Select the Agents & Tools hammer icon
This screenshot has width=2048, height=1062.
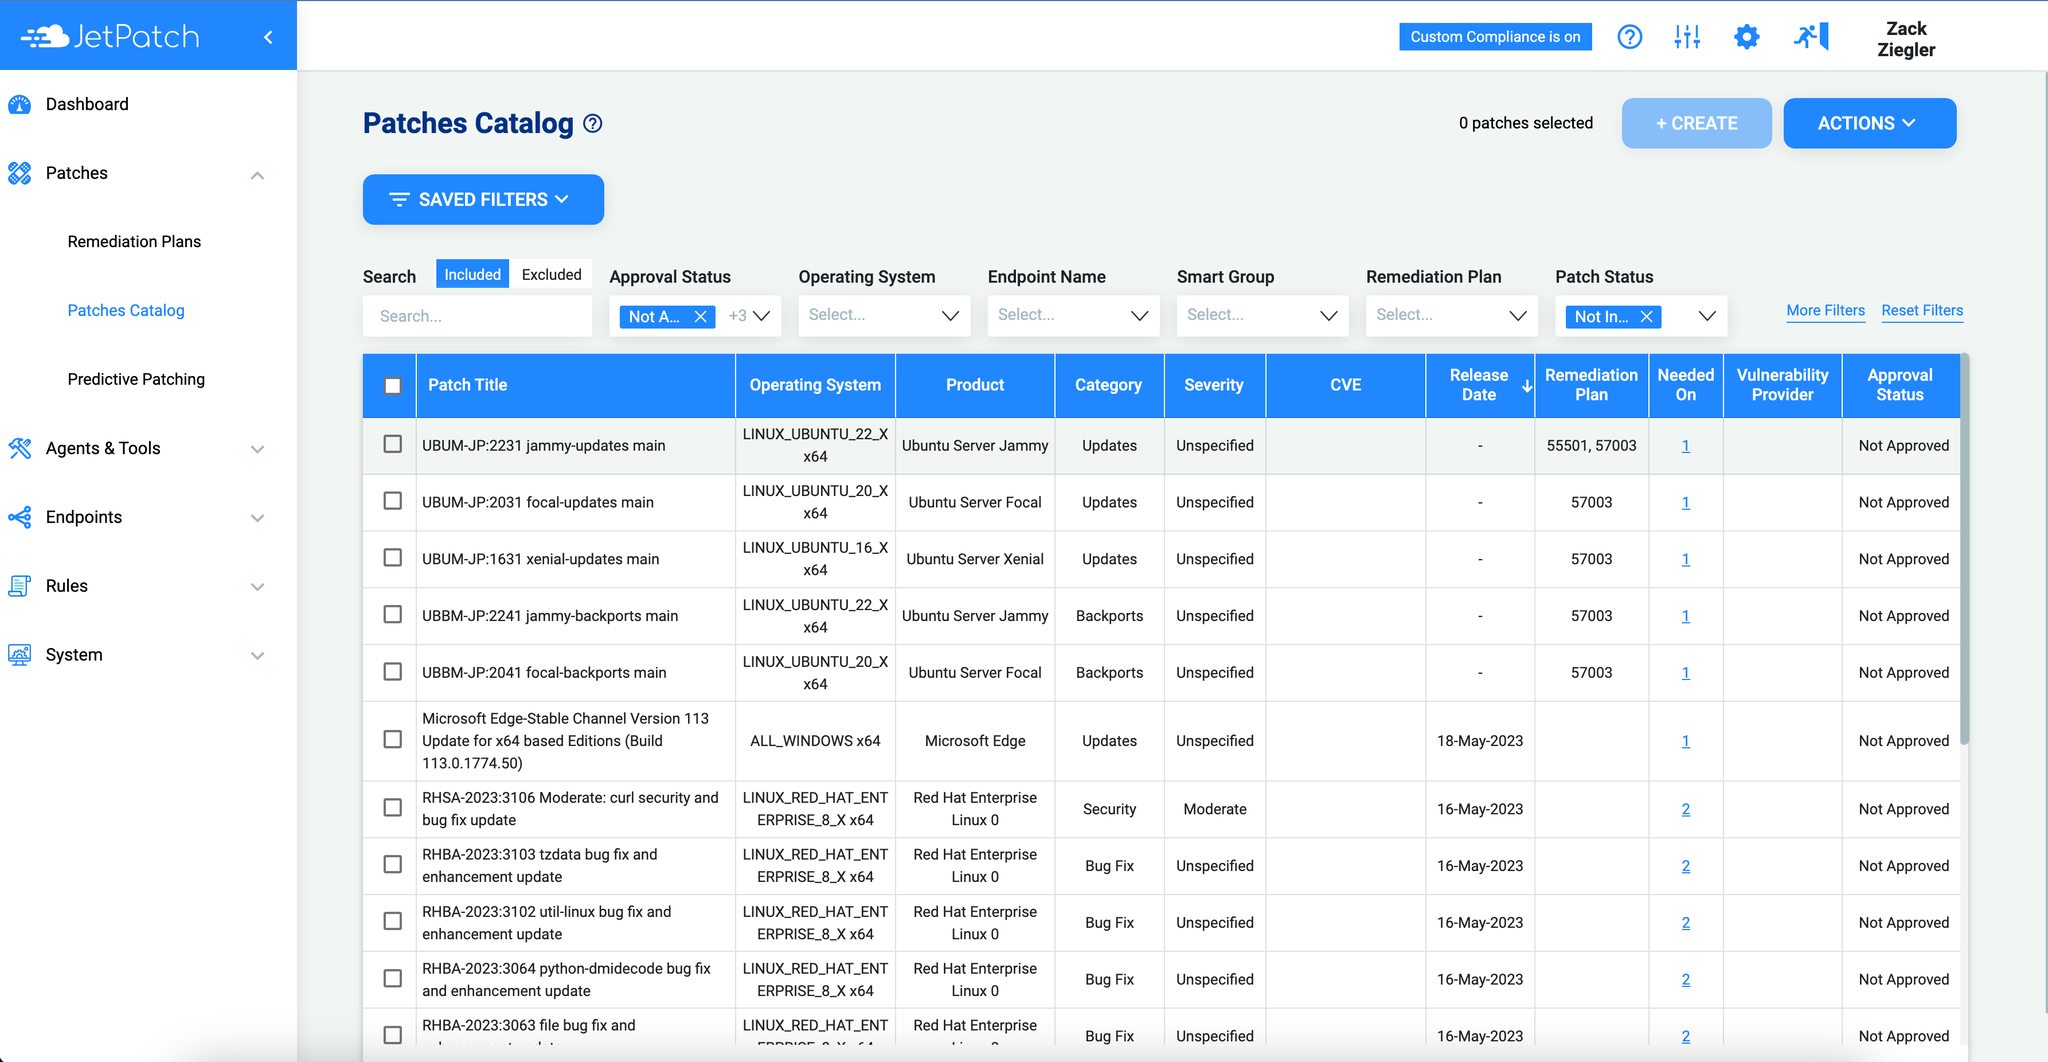[19, 448]
